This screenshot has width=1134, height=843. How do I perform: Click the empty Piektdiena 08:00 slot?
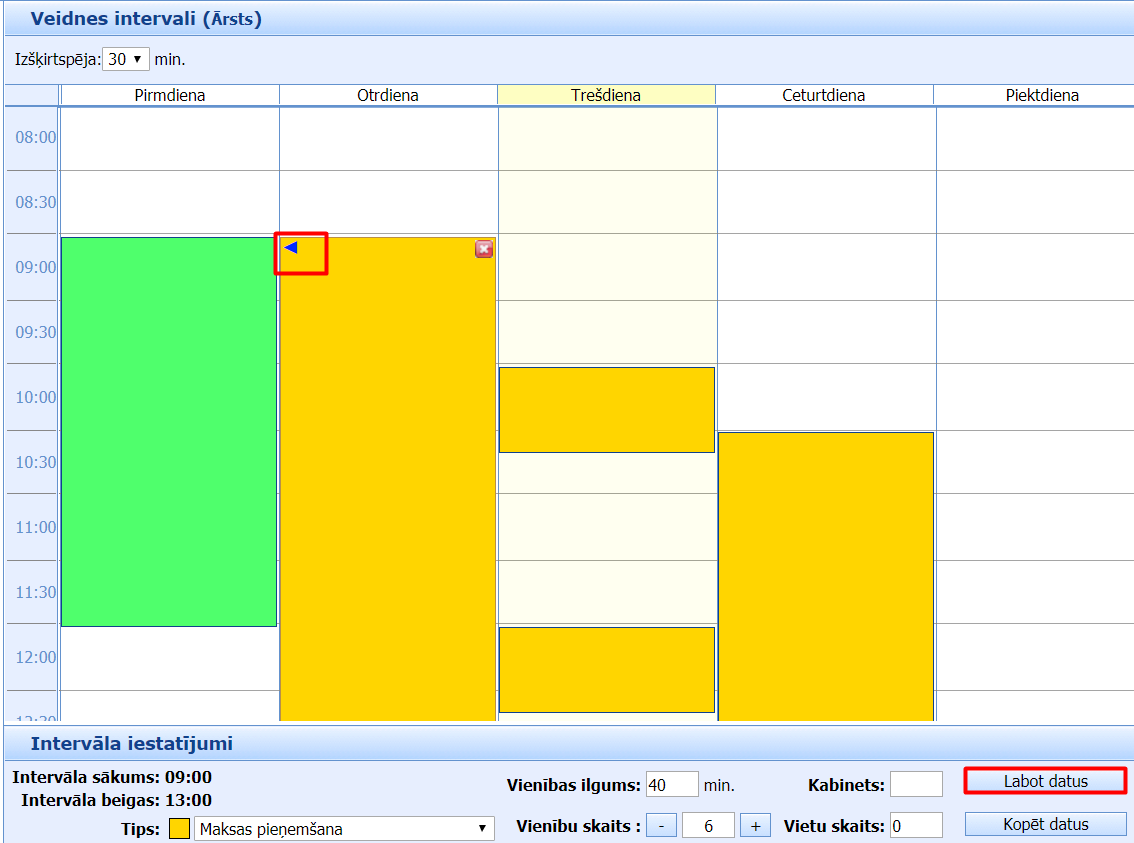[1034, 138]
